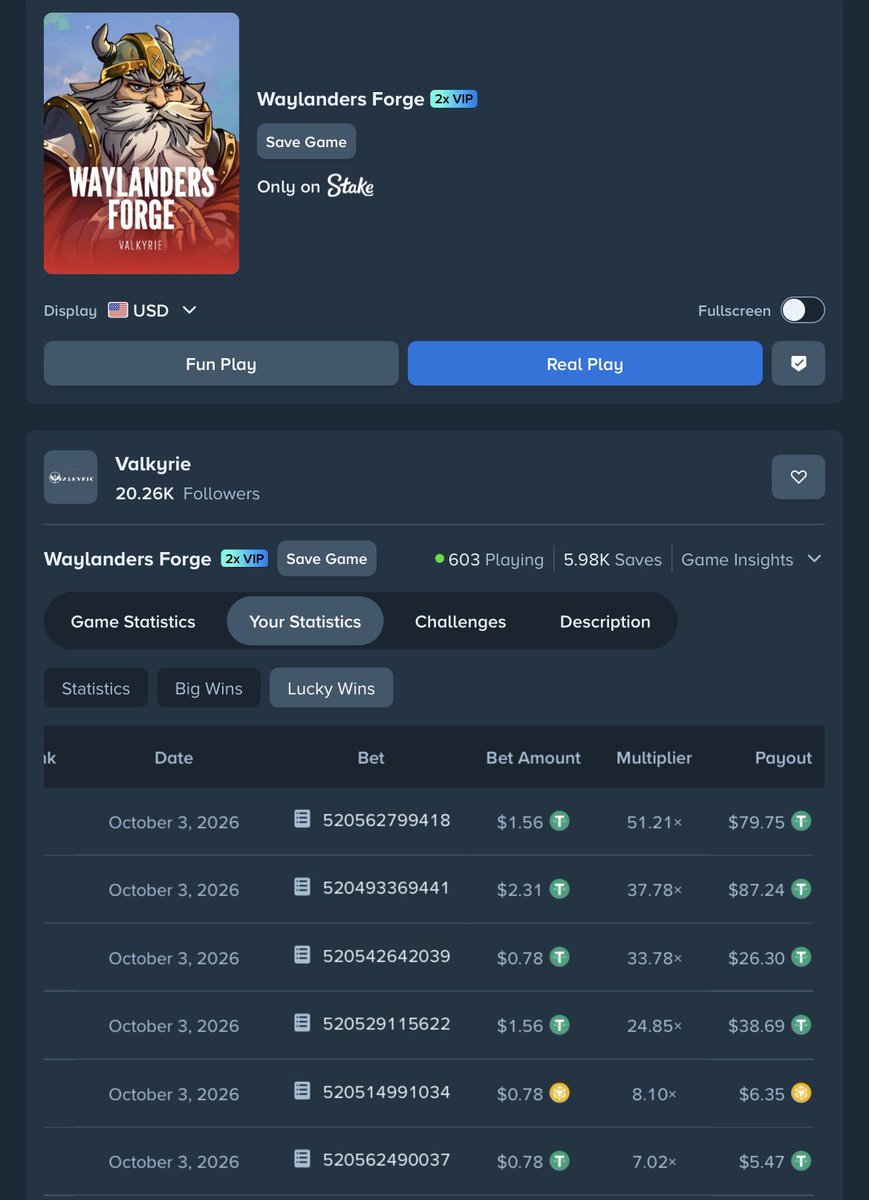Click the 20.26K Followers text
Image resolution: width=869 pixels, height=1200 pixels.
click(x=187, y=493)
